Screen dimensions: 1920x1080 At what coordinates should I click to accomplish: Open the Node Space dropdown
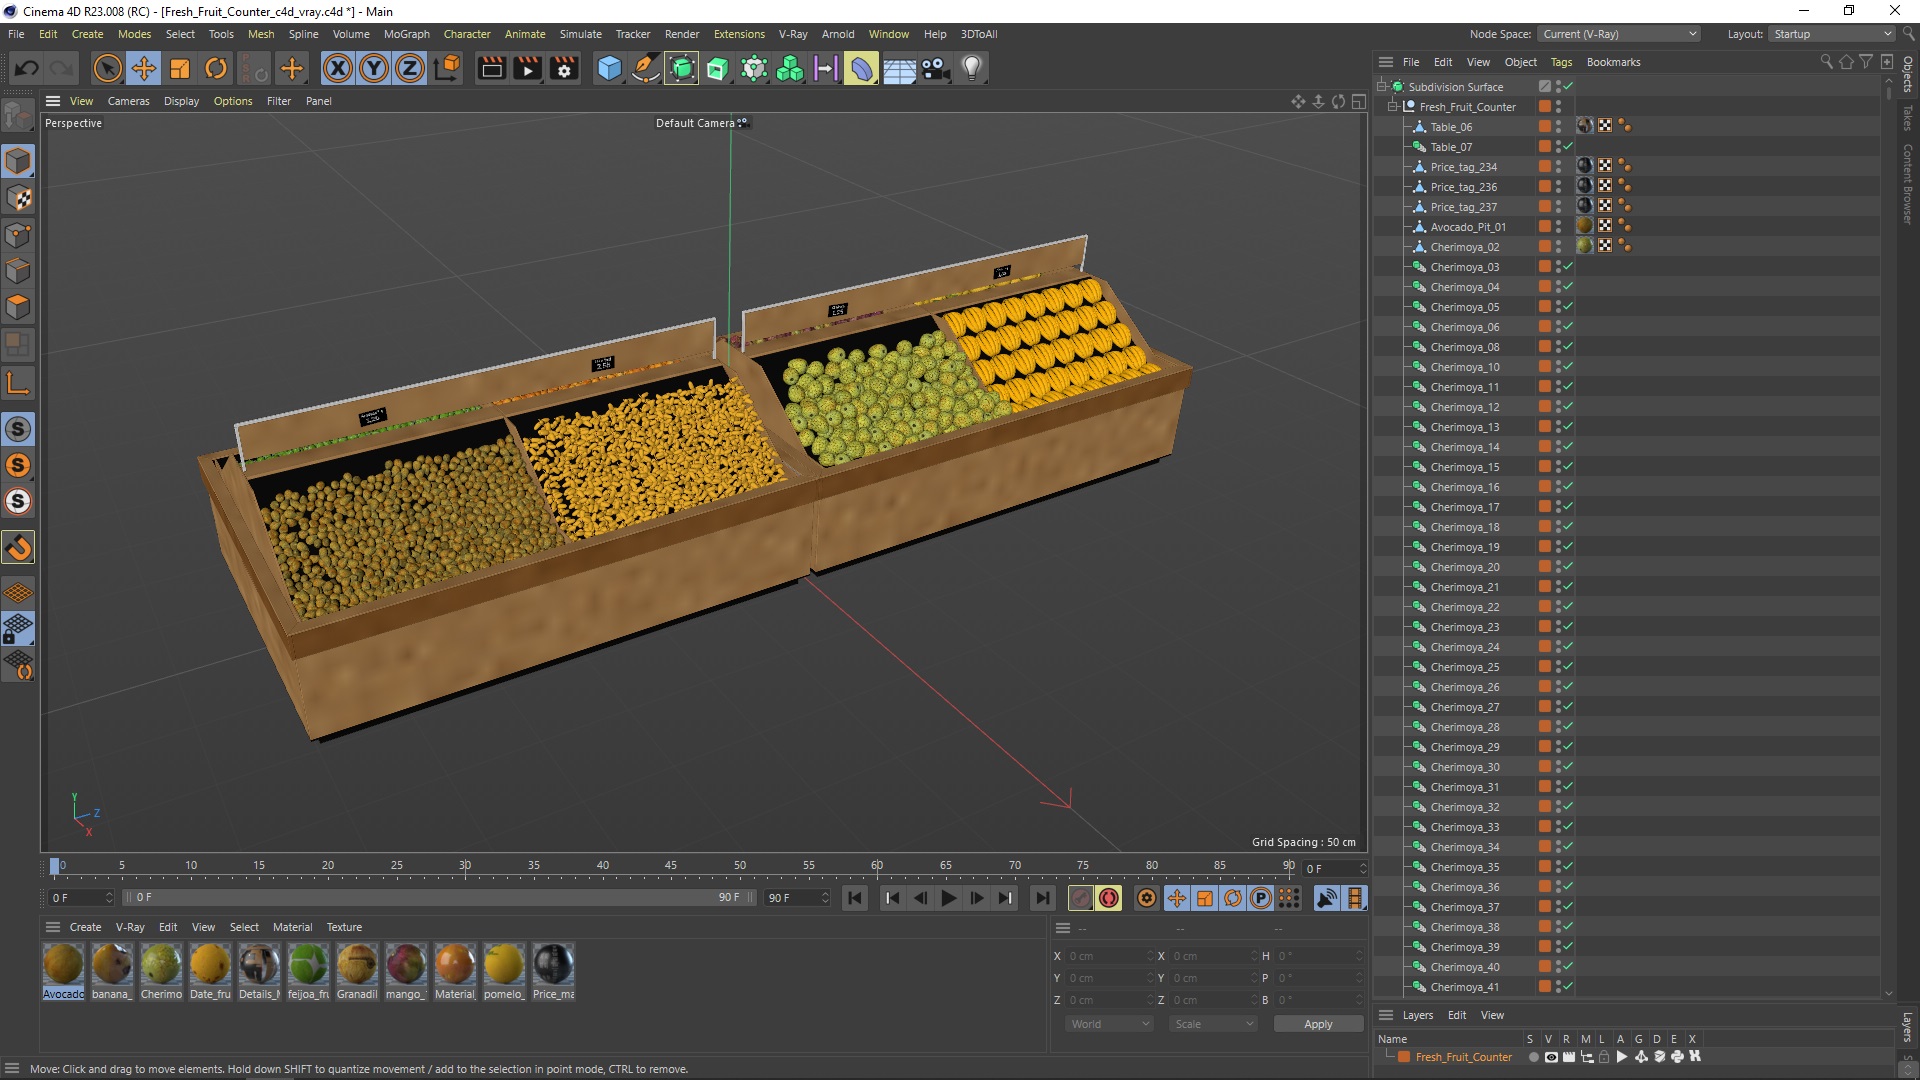[x=1619, y=34]
